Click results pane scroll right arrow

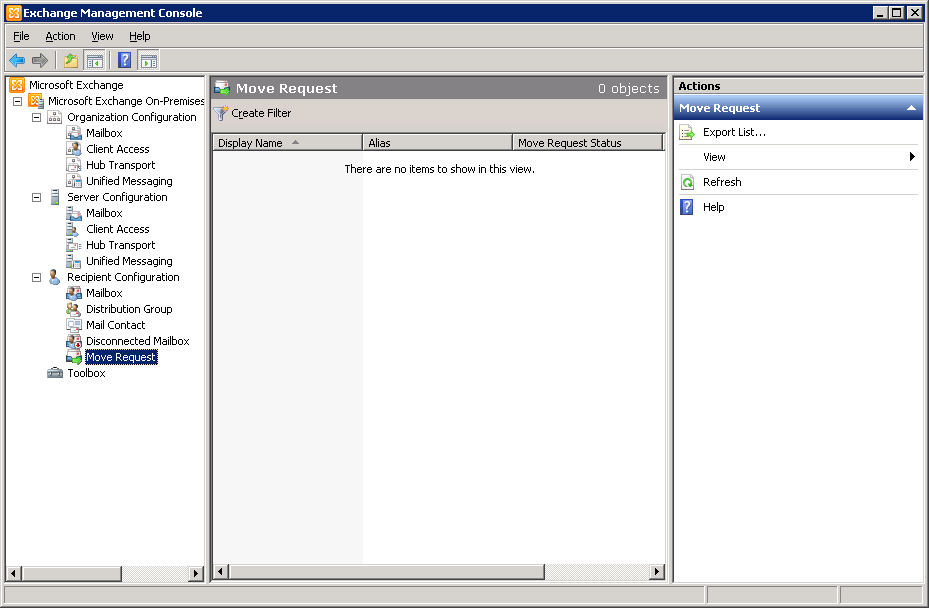click(x=656, y=572)
